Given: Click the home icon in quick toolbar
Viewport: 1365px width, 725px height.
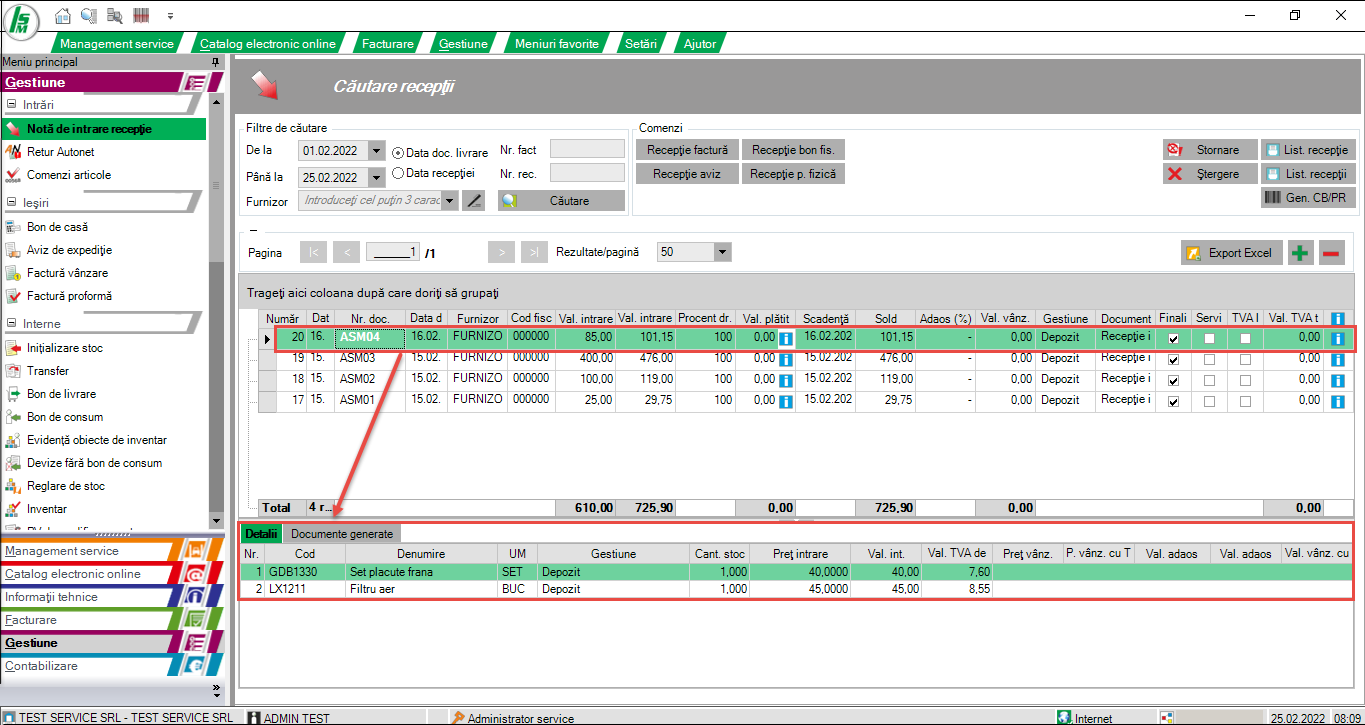Looking at the screenshot, I should tap(62, 16).
